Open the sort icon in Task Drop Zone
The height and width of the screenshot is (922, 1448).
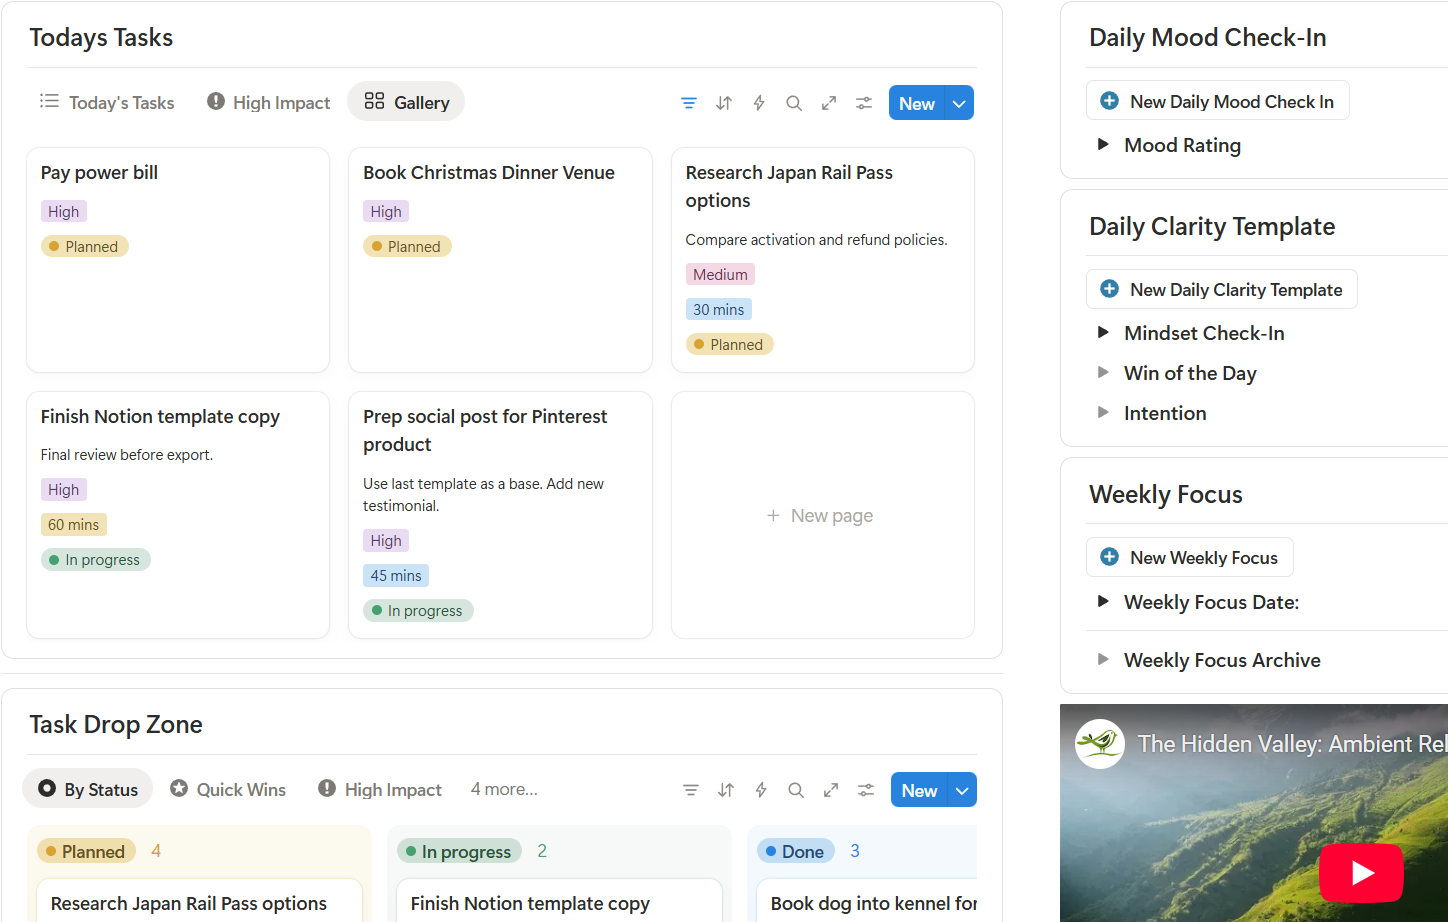coord(726,789)
